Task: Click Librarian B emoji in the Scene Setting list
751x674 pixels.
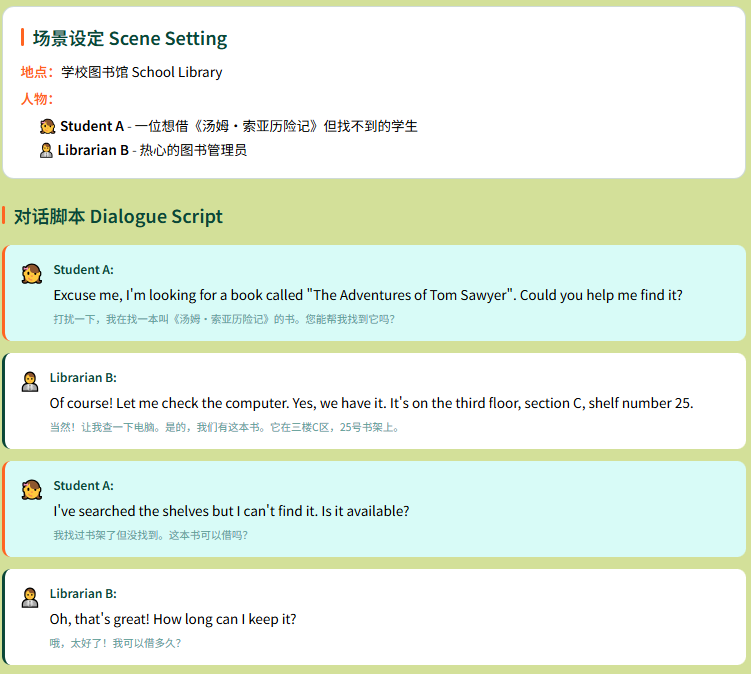Action: 46,150
